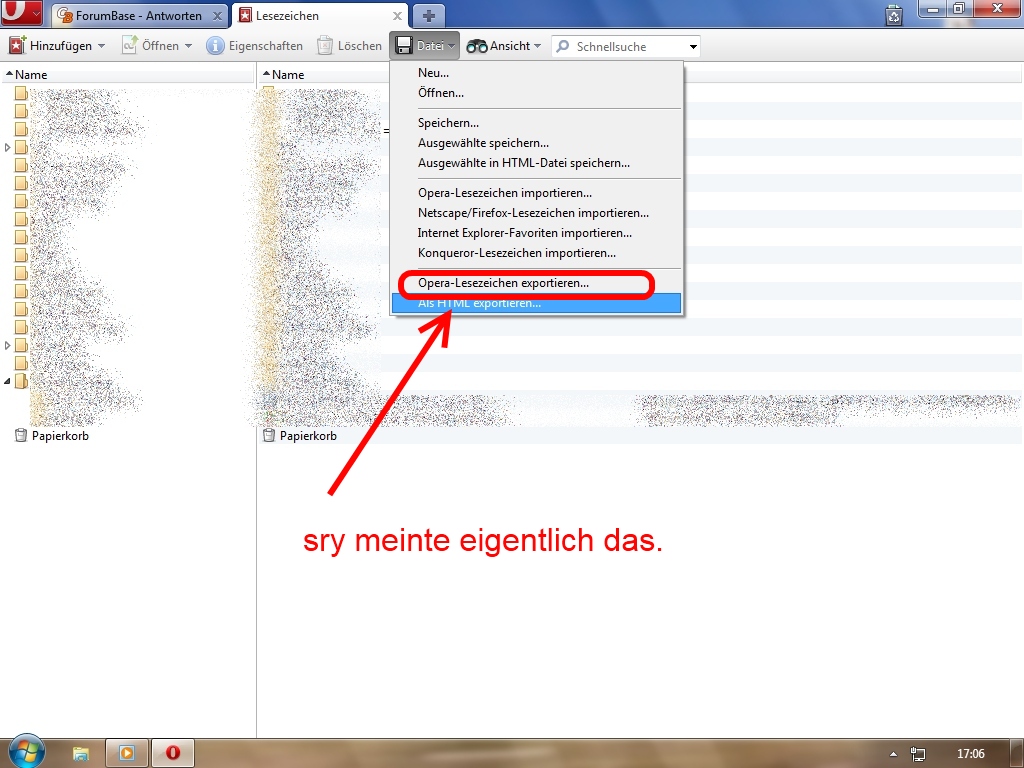Select Papierkorb in left tree panel
Image resolution: width=1024 pixels, height=768 pixels.
click(52, 436)
